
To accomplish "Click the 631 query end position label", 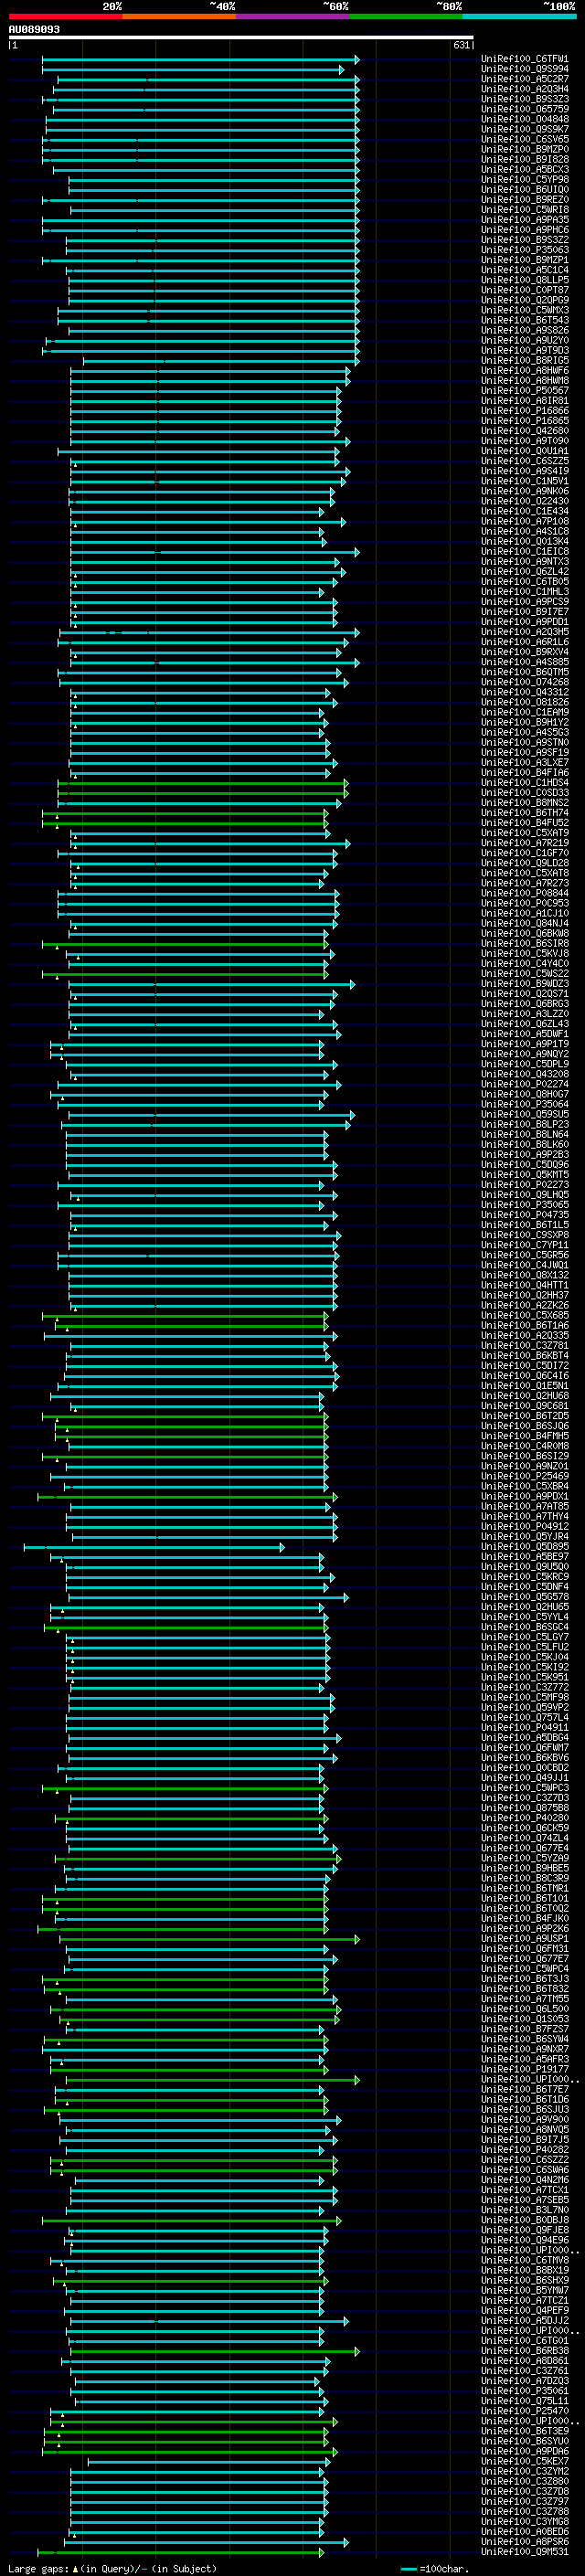I will click(x=461, y=45).
